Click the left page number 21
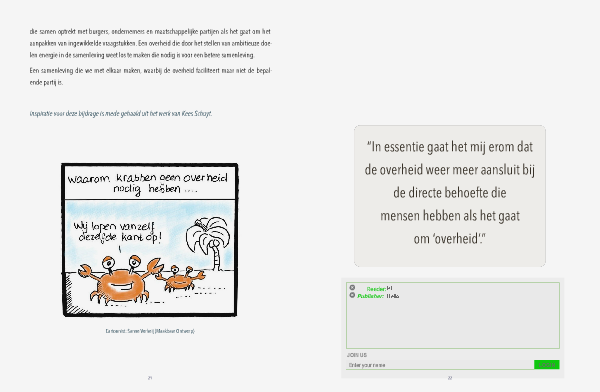The image size is (600, 392). 150,378
